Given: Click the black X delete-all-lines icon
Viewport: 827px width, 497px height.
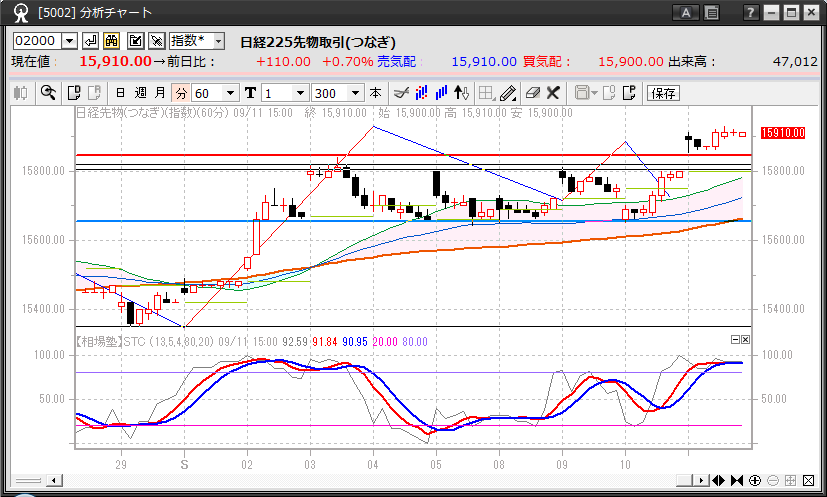Looking at the screenshot, I should click(x=553, y=93).
